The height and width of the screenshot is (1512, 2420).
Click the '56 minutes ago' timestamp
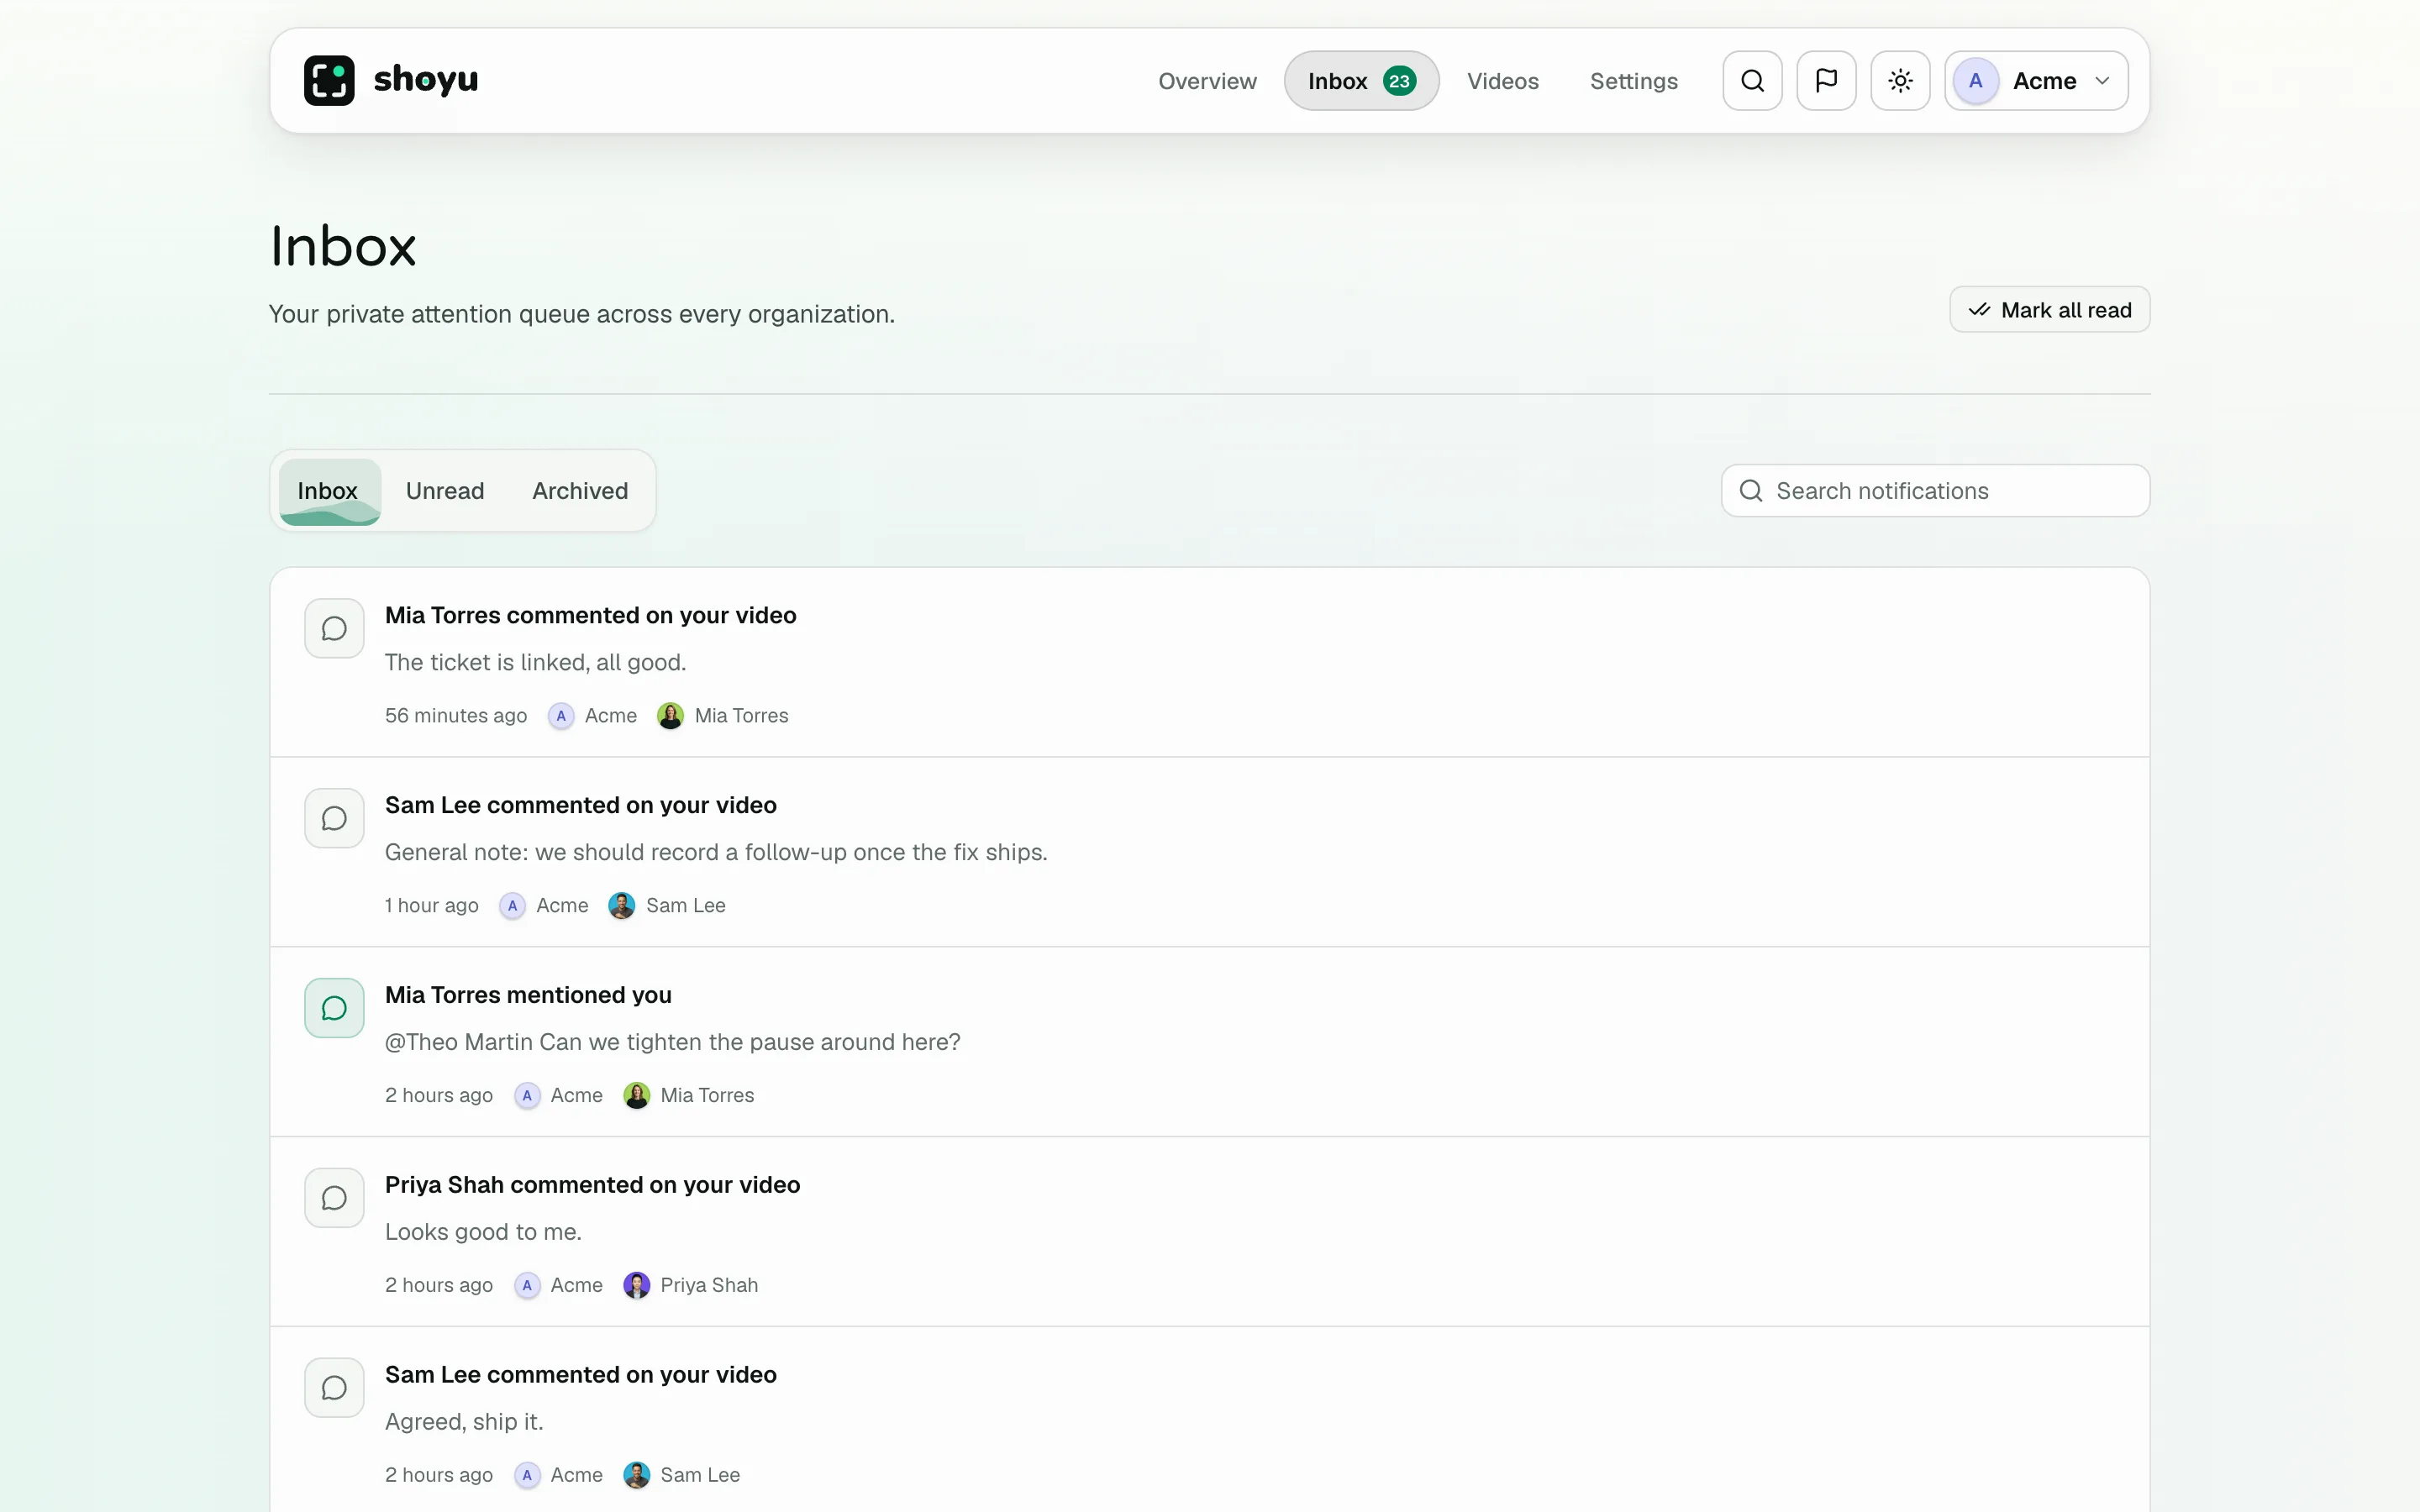[x=455, y=716]
